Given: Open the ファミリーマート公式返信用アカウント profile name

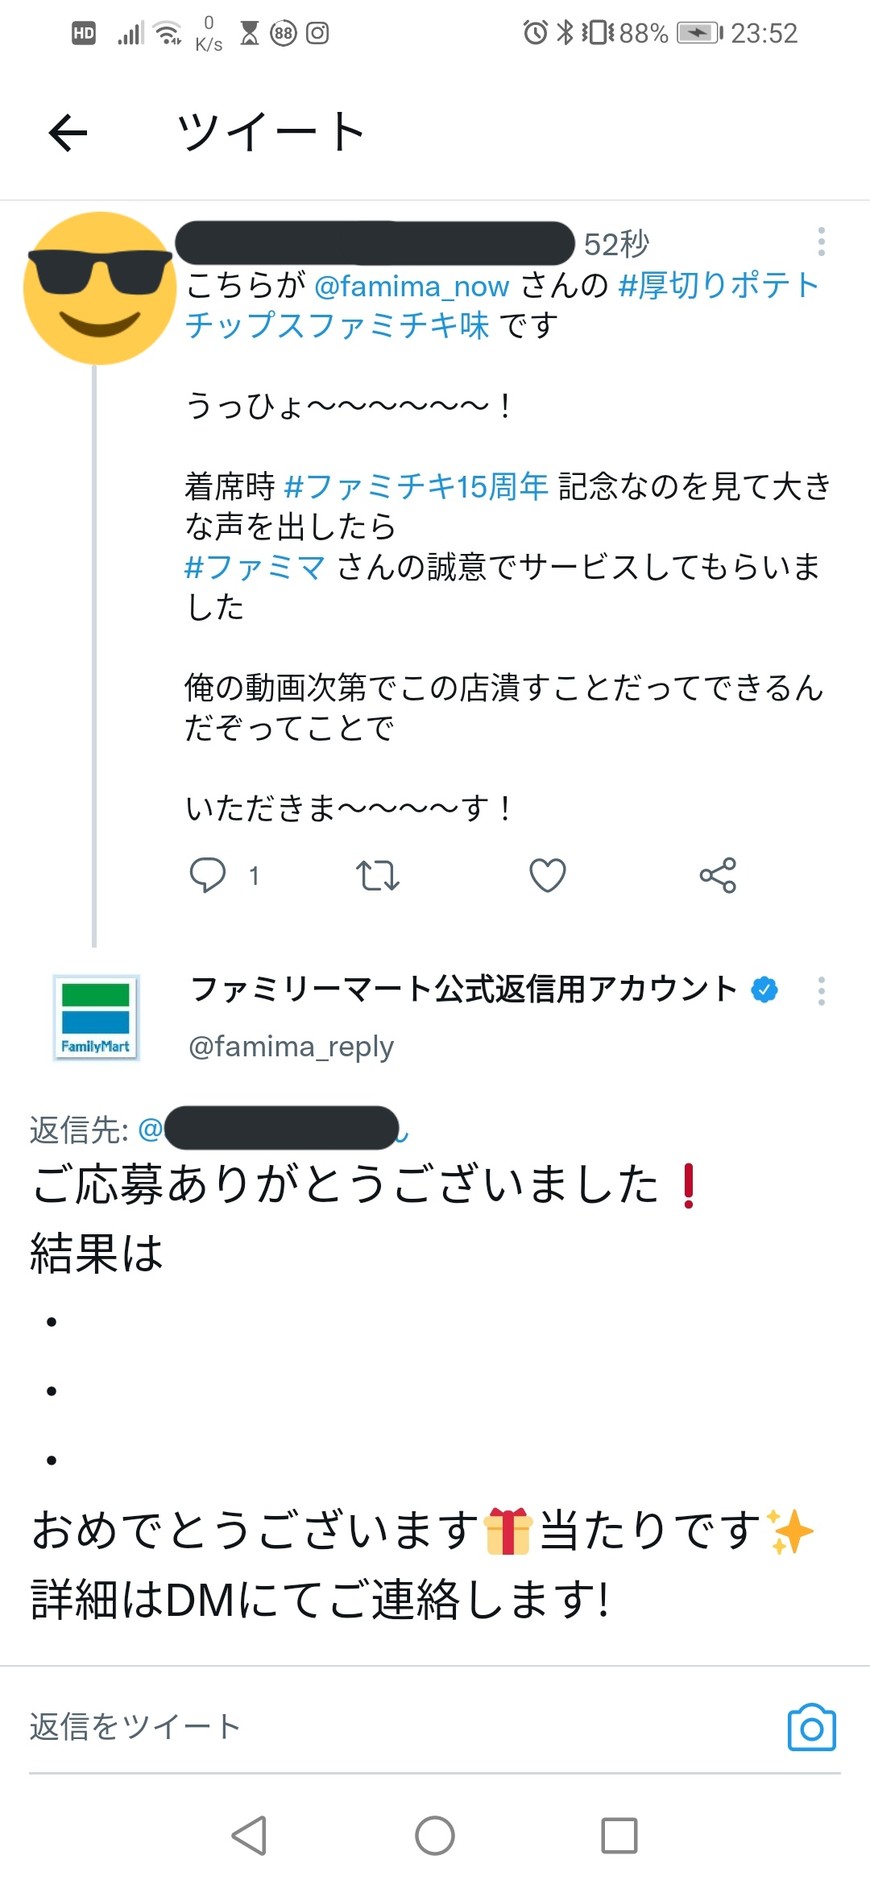Looking at the screenshot, I should coord(463,989).
